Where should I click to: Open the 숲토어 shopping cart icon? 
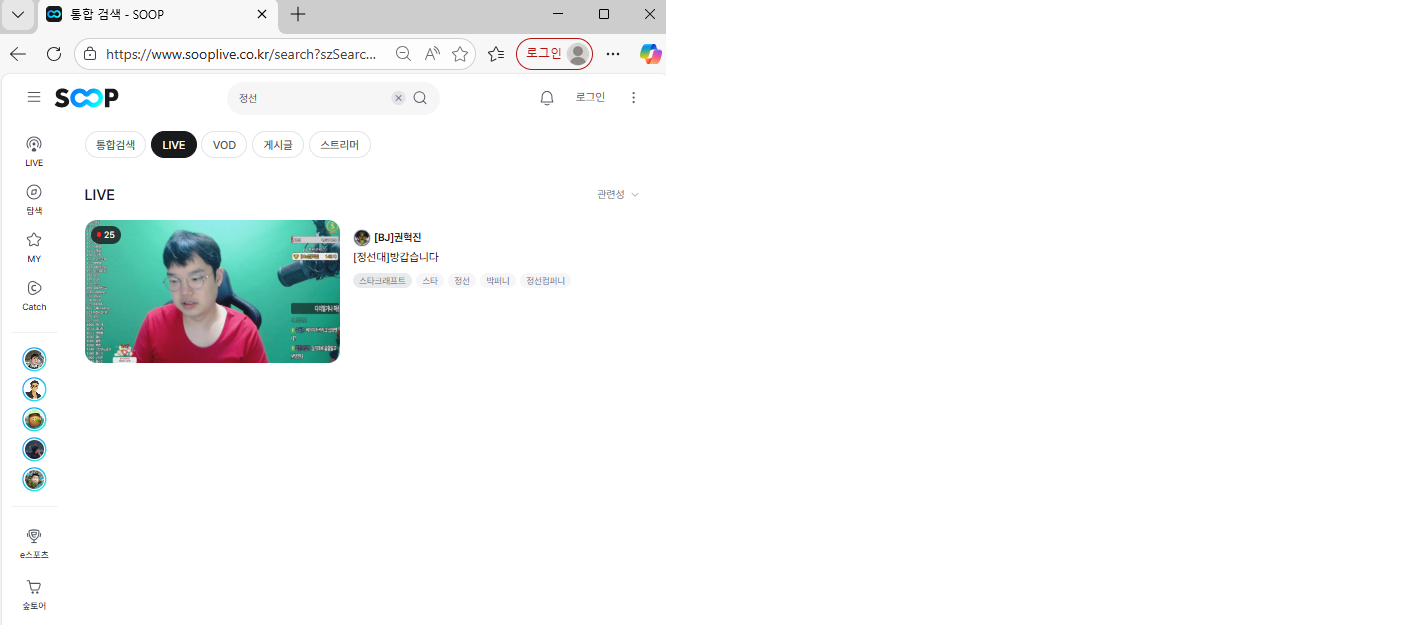click(x=34, y=593)
